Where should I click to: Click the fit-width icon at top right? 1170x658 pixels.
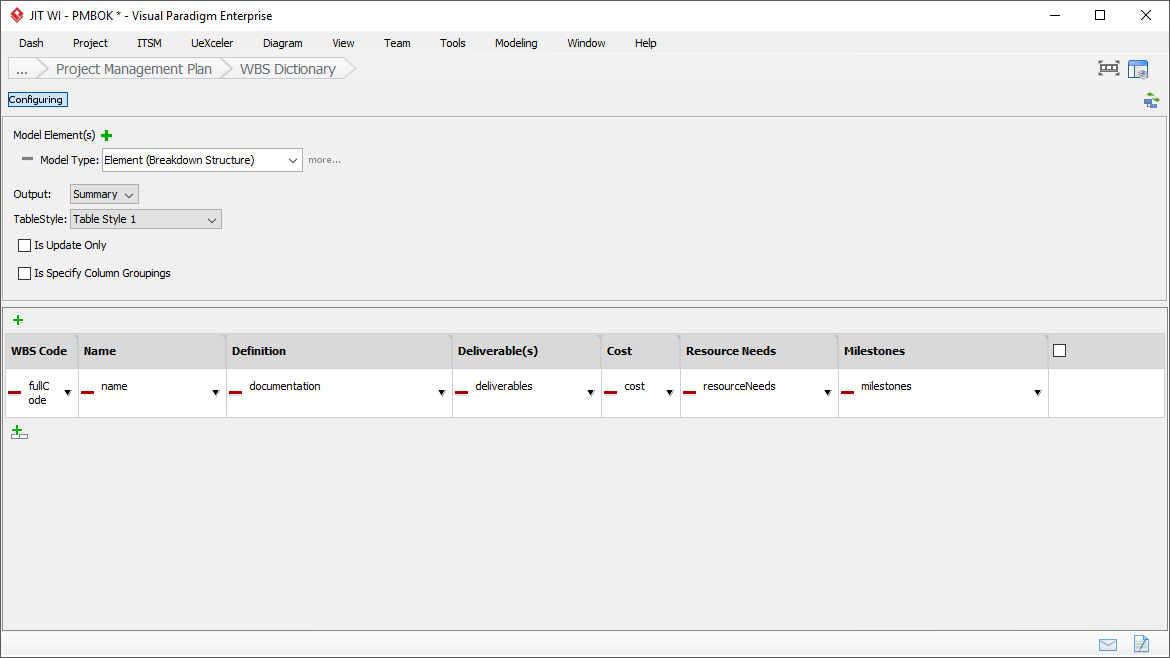[x=1109, y=69]
